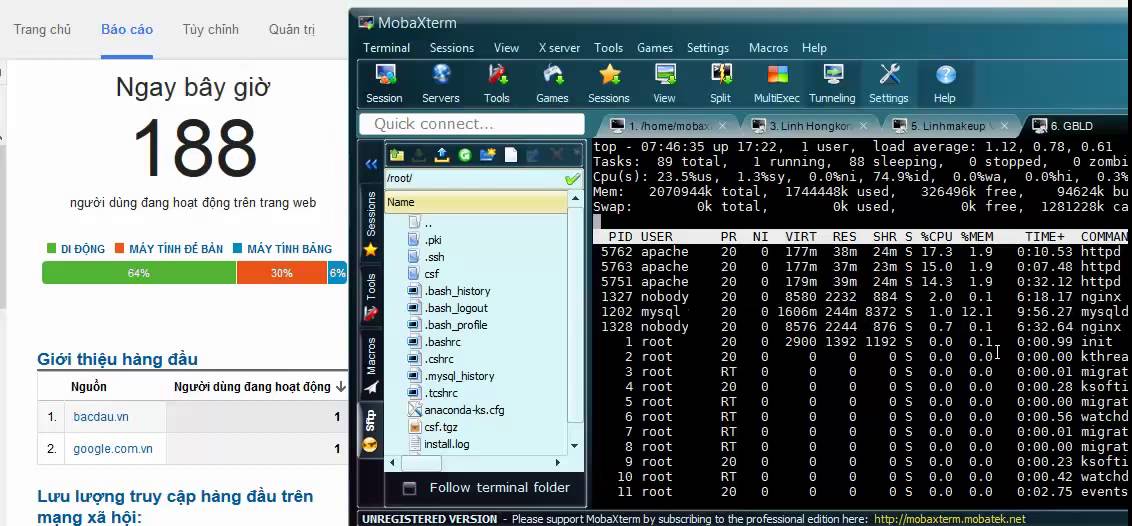
Task: Click the file list scroll-up arrow
Action: pos(575,199)
